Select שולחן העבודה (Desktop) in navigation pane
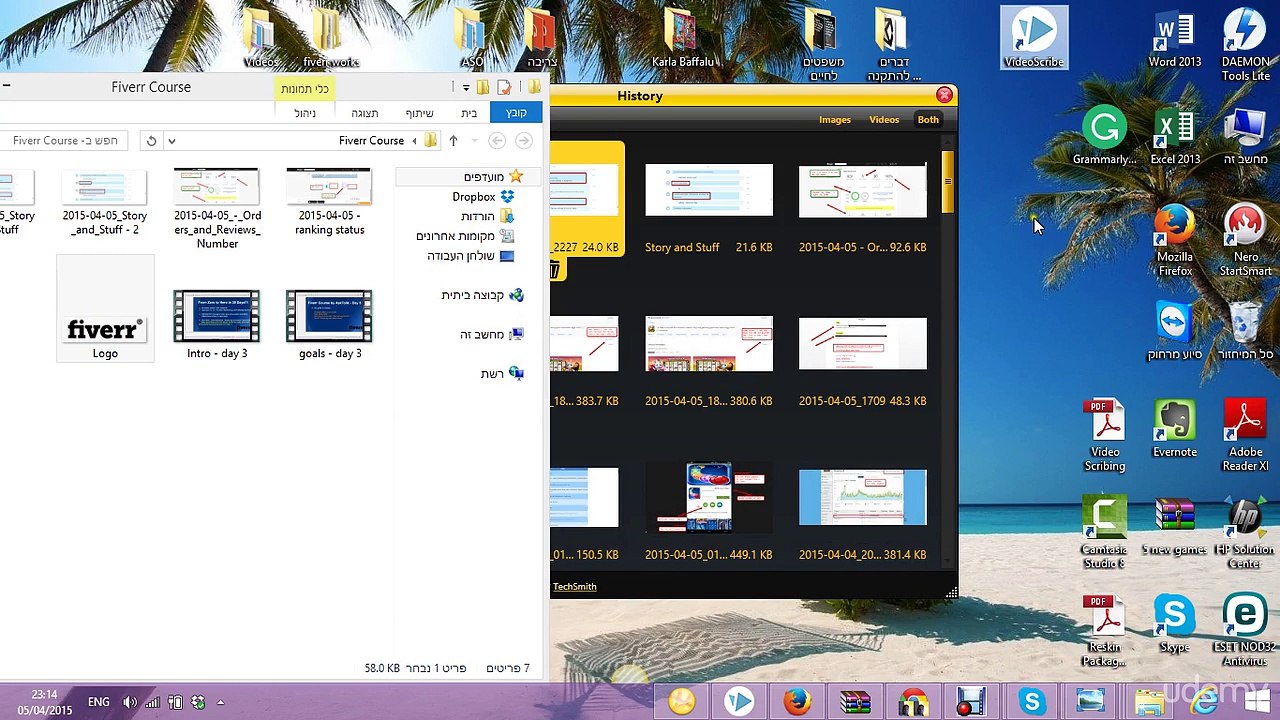Screen dimensions: 1280x720 click(470, 256)
